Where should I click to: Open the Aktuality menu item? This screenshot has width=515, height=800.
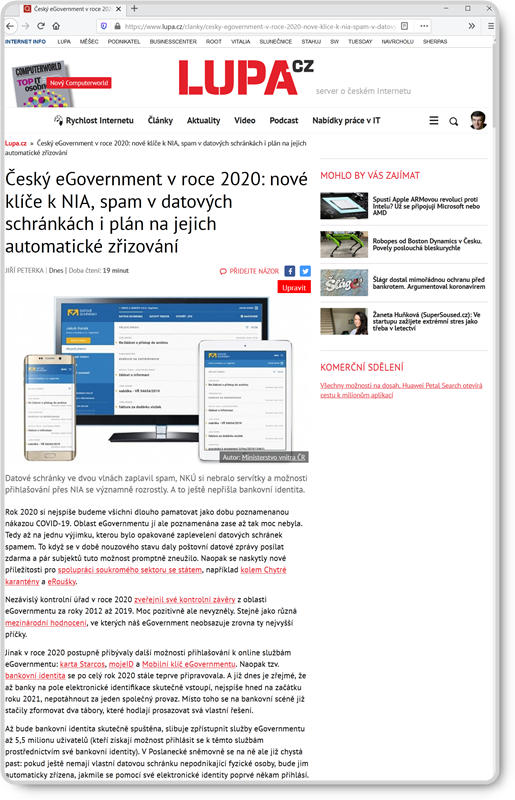coord(203,121)
